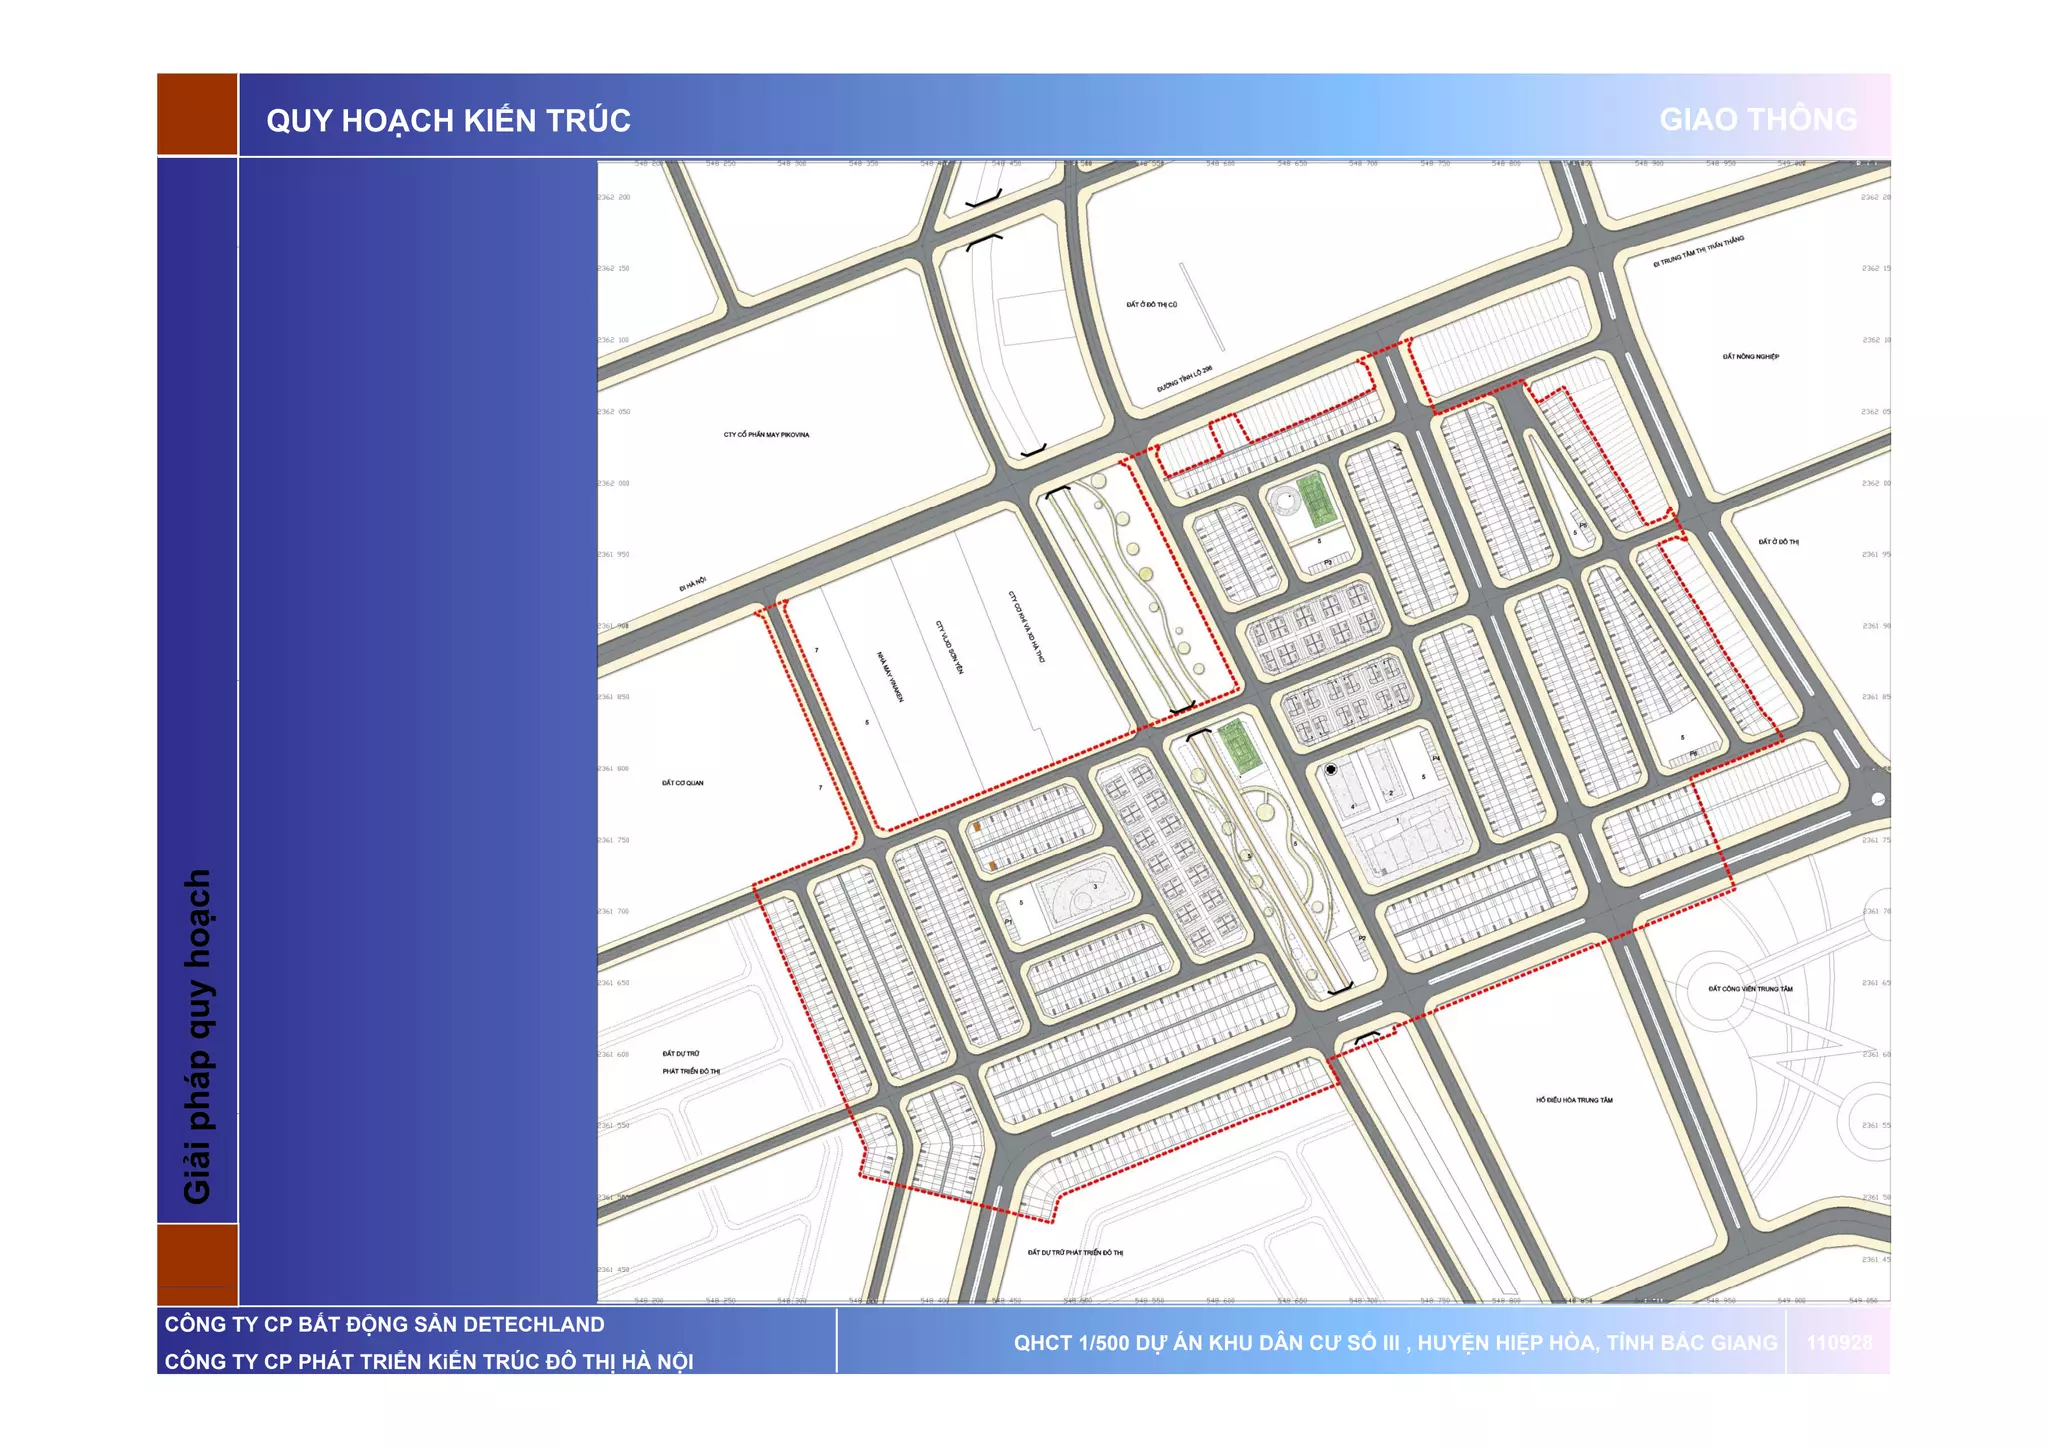Click CÔNG TY CP PHÁT TRIỂN KIẾN TRÚC ĐÔ THỊ text

click(x=428, y=1361)
